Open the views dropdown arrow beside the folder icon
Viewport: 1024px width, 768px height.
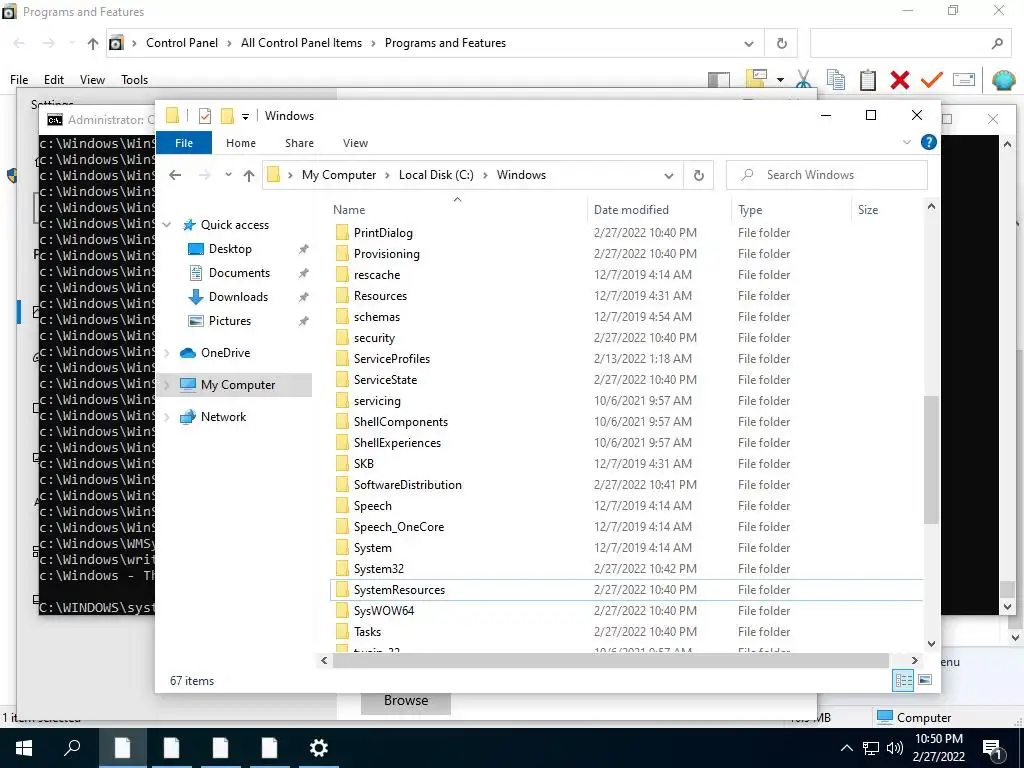[x=780, y=80]
